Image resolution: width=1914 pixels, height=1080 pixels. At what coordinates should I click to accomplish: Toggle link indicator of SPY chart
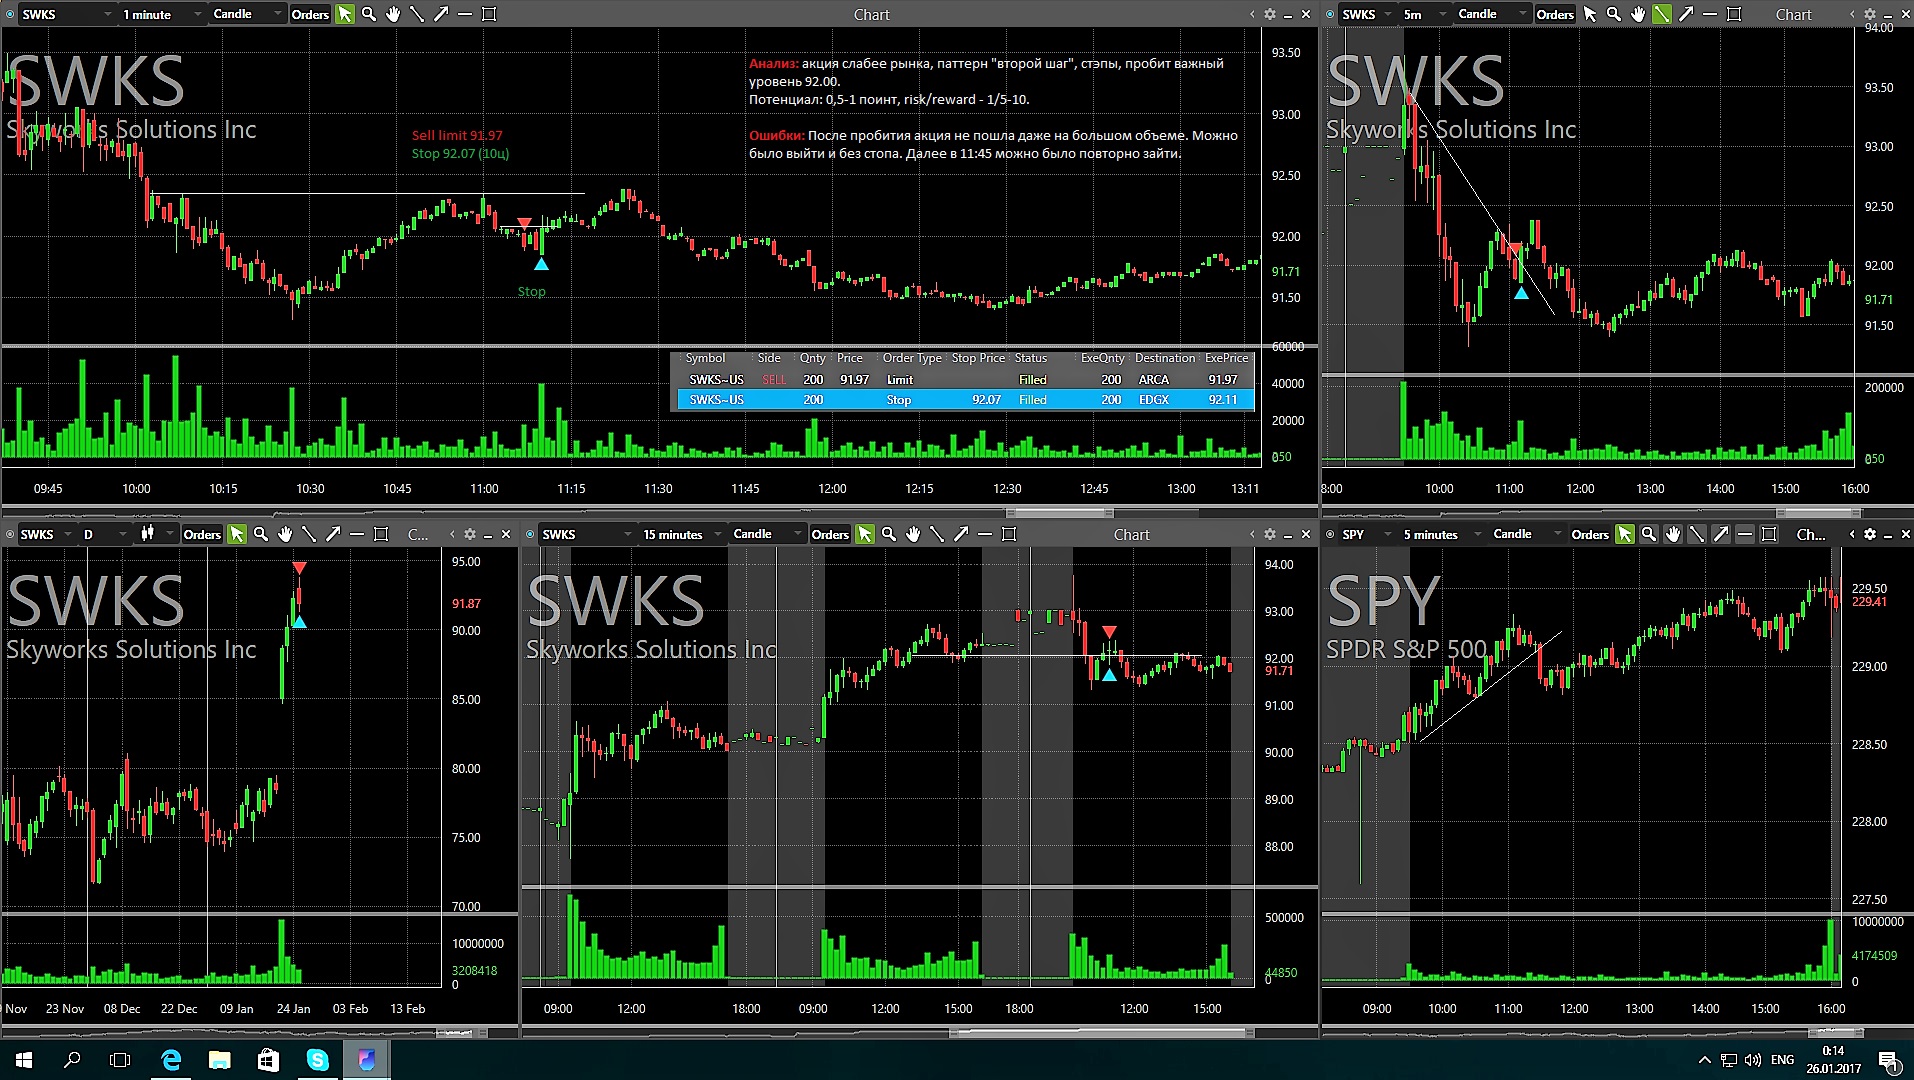(x=1330, y=534)
